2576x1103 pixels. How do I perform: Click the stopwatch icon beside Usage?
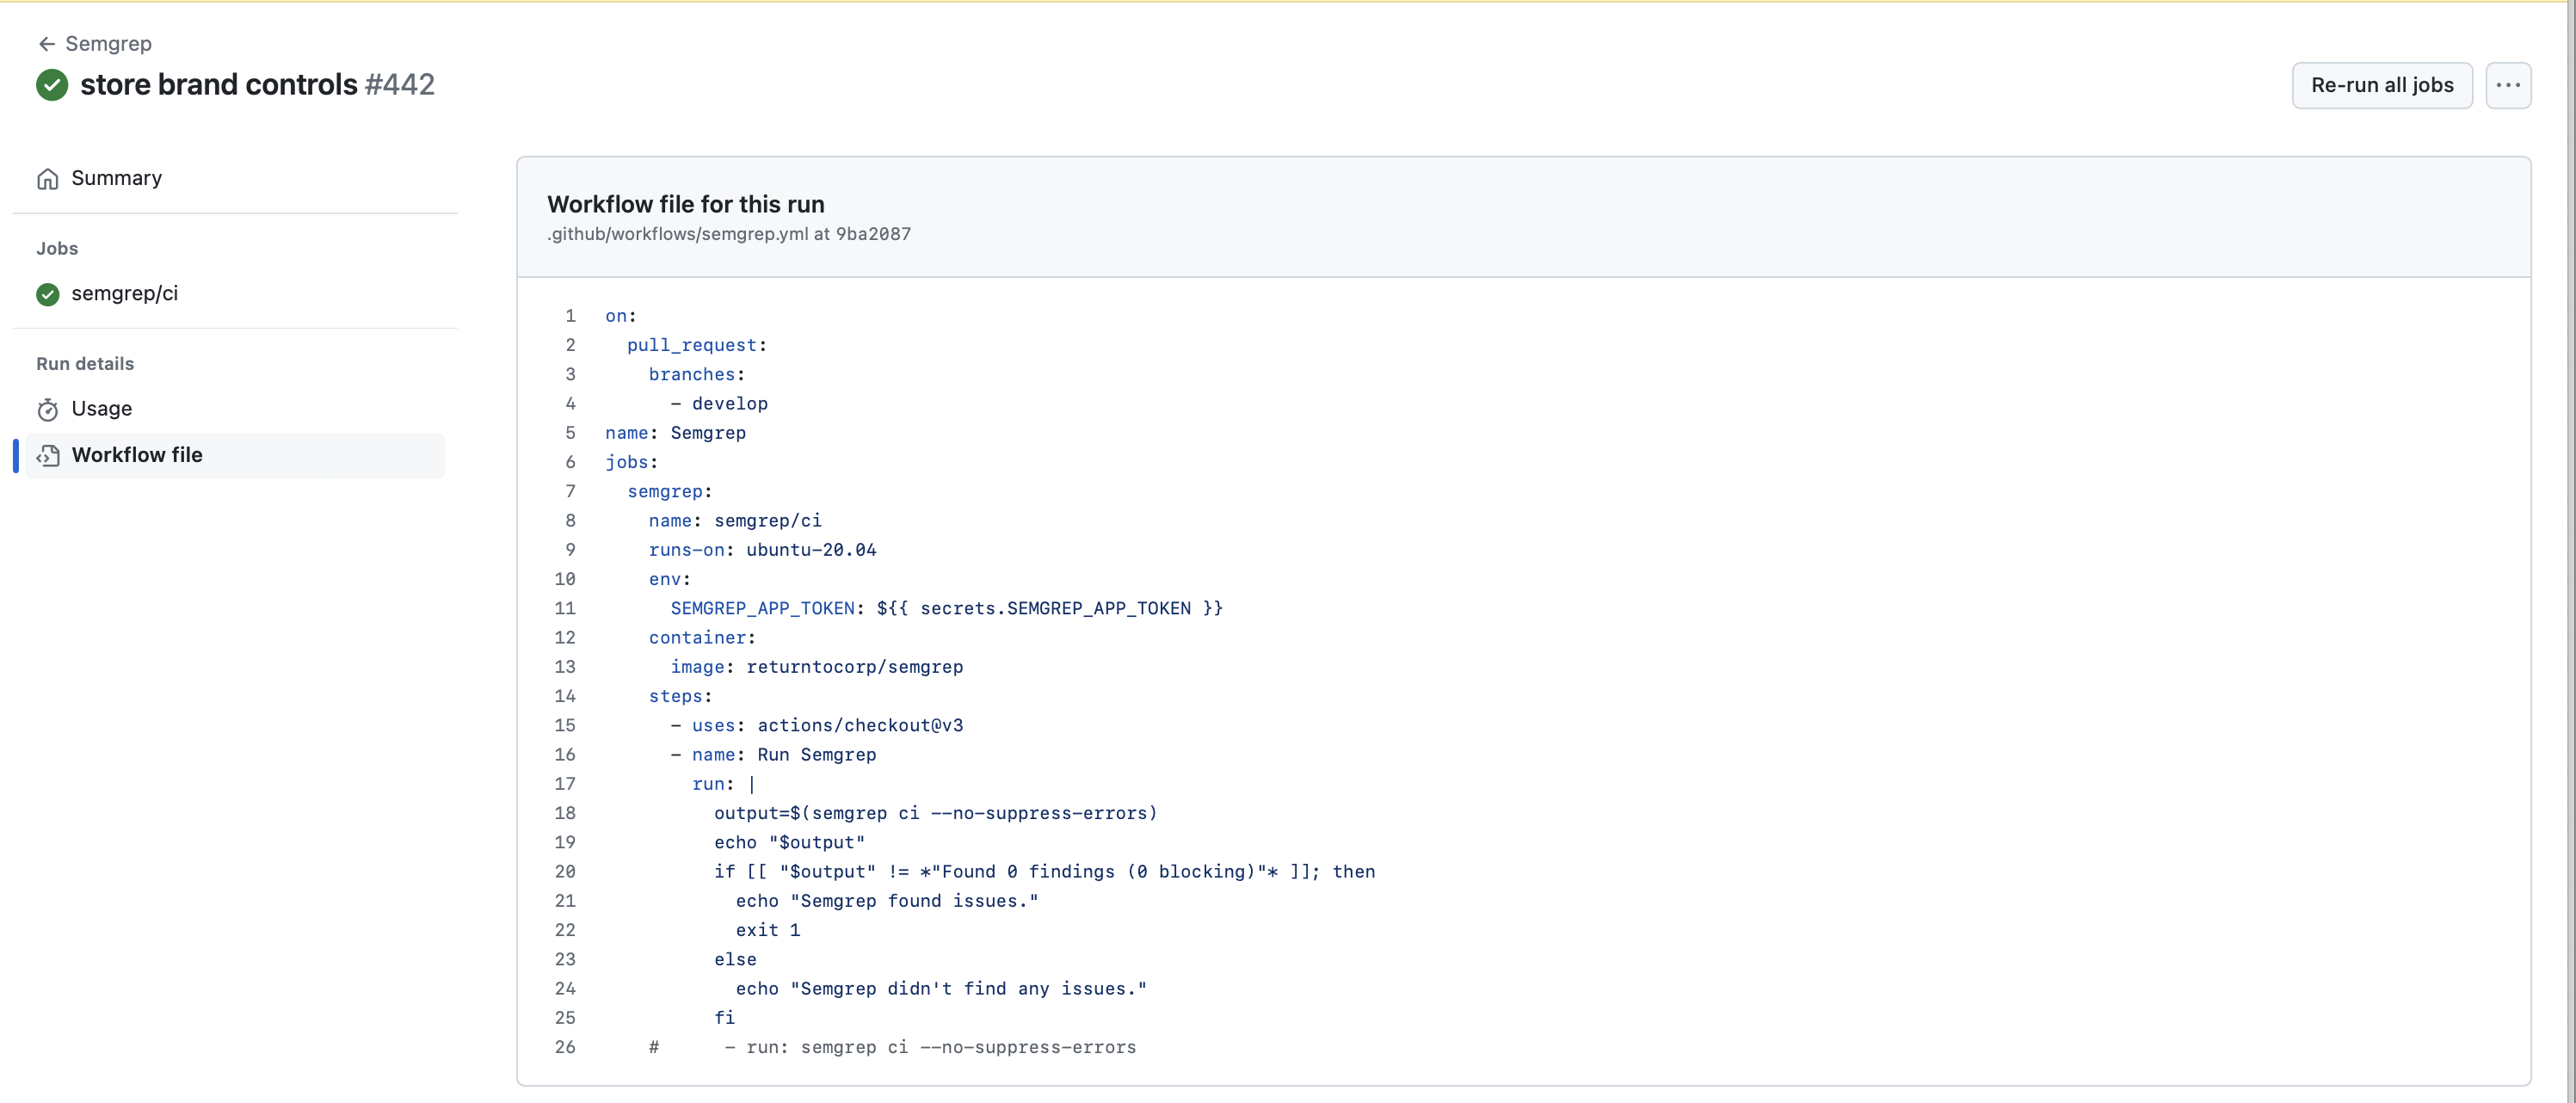pyautogui.click(x=48, y=409)
